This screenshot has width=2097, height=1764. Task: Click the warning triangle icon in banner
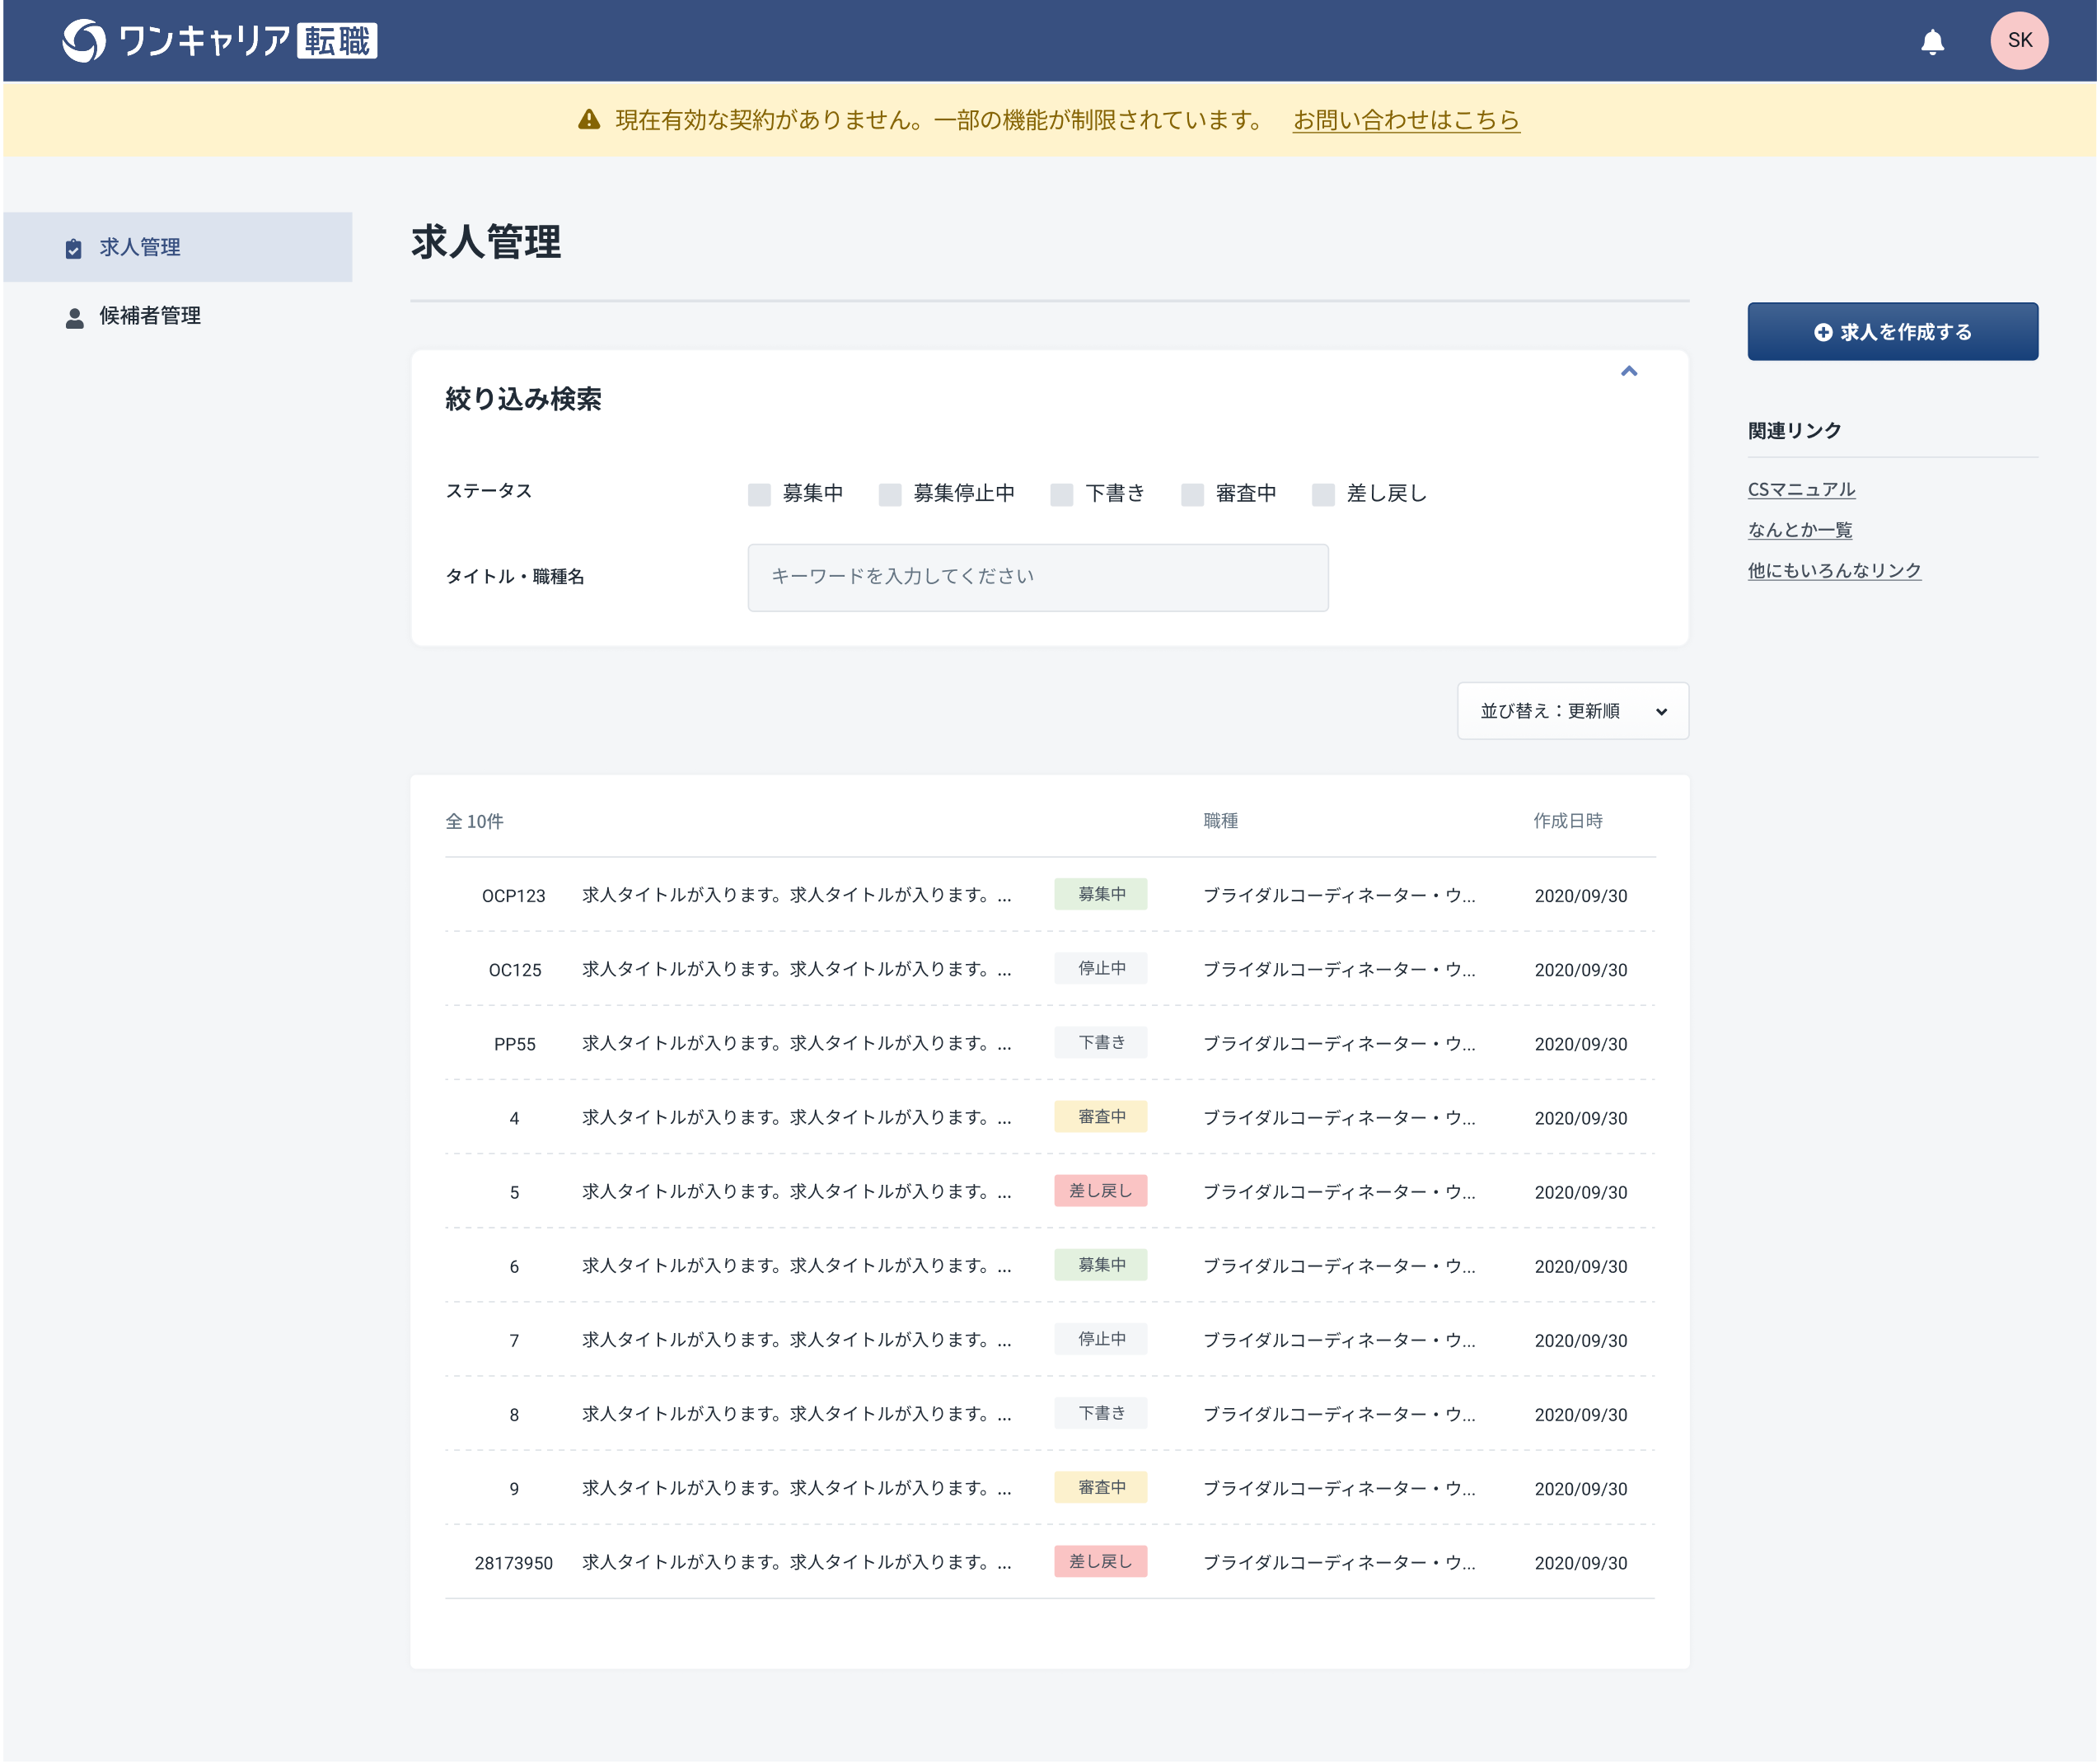[x=589, y=120]
